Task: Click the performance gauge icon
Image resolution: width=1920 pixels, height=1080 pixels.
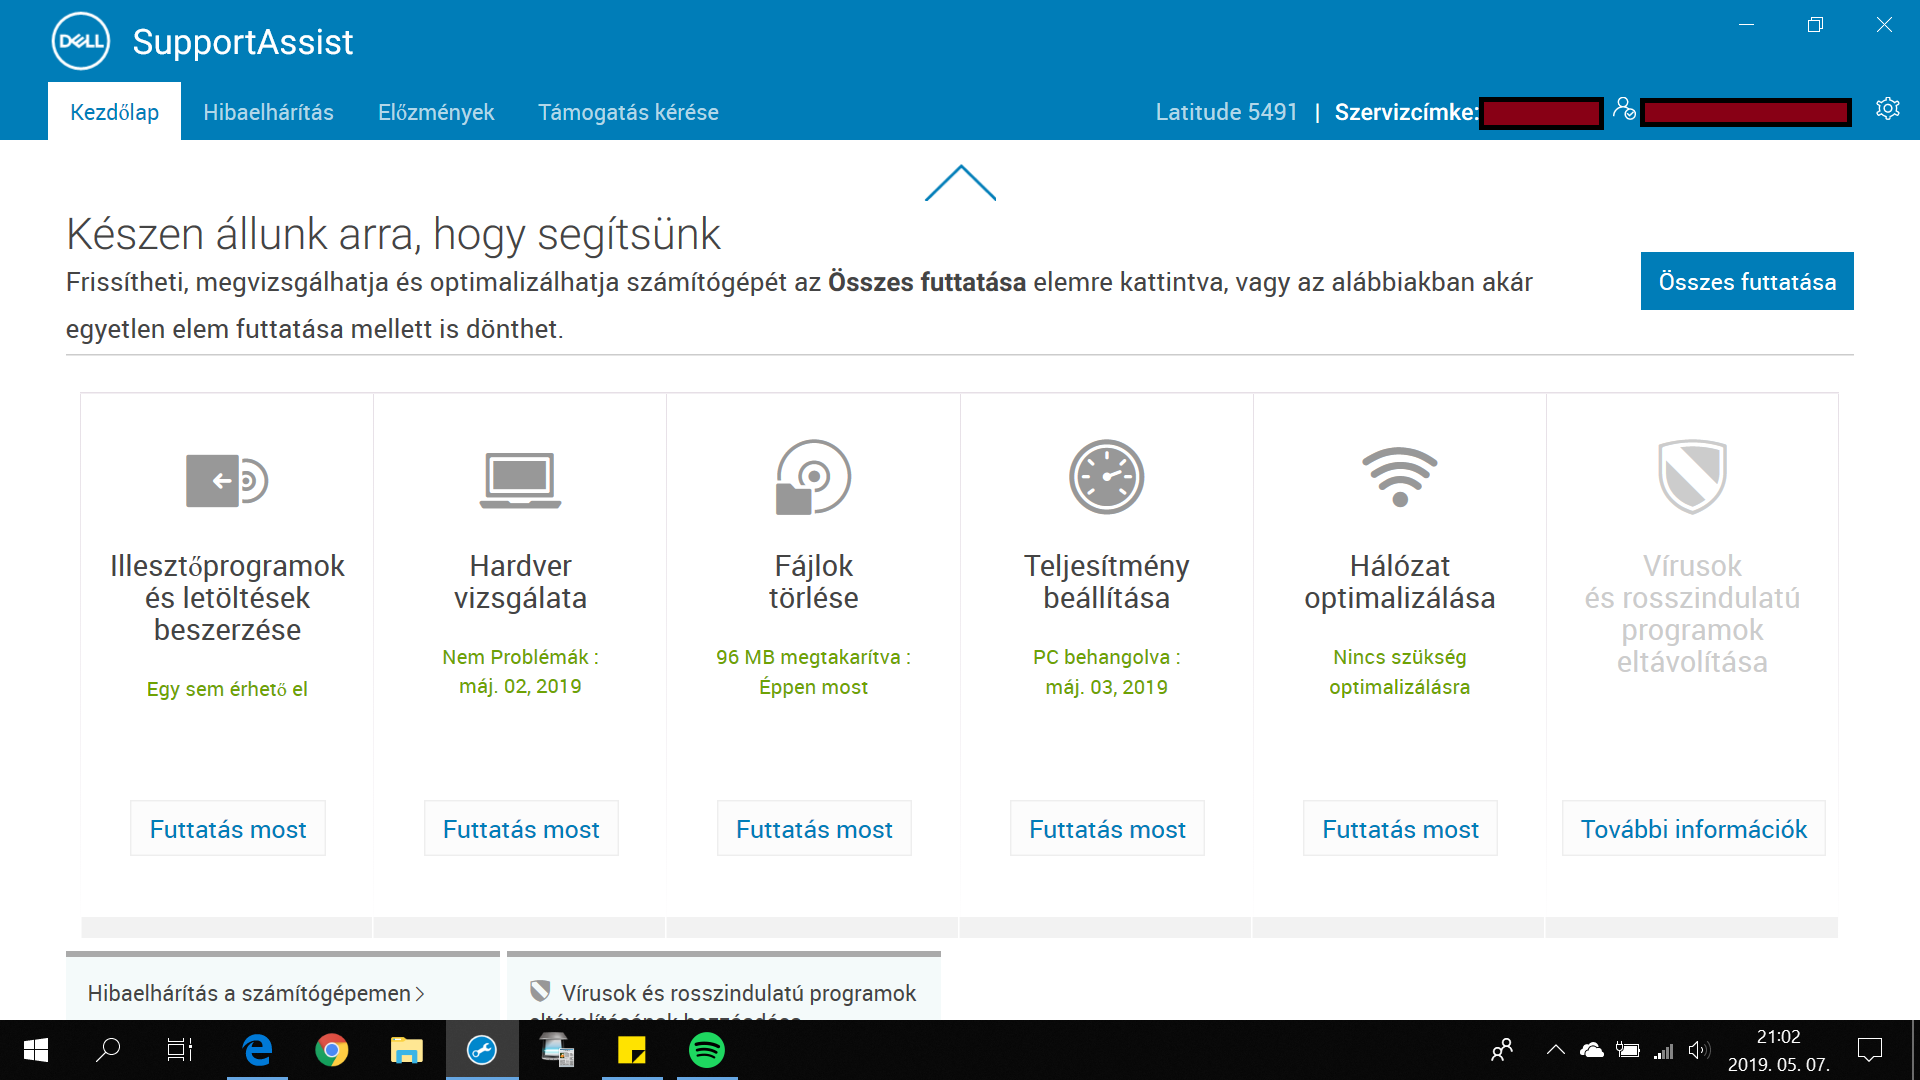Action: point(1106,477)
